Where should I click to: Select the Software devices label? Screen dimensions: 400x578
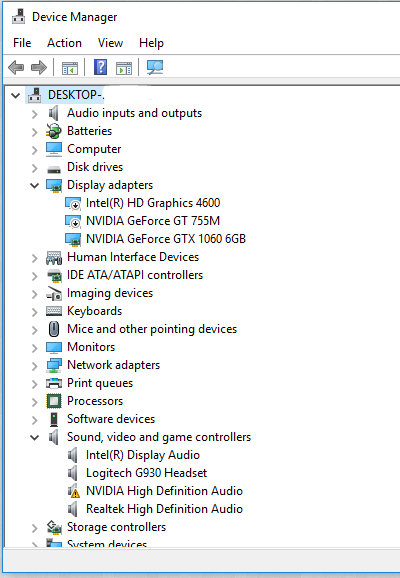tap(111, 419)
